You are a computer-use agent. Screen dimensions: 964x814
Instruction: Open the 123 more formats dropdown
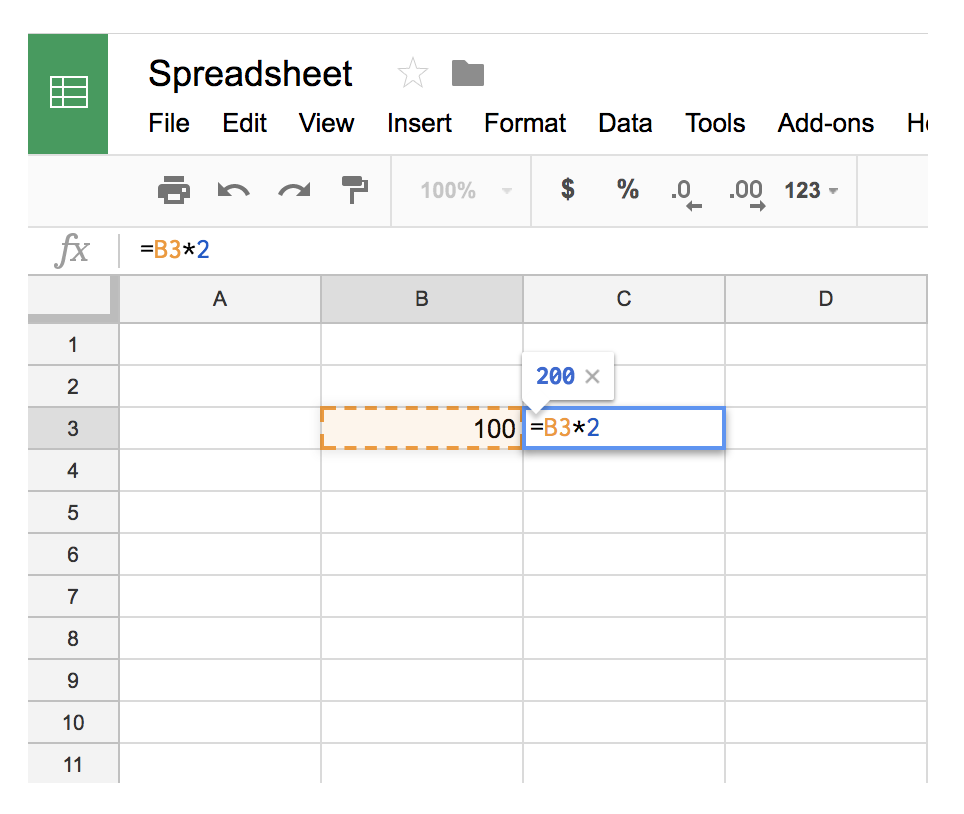click(x=810, y=190)
